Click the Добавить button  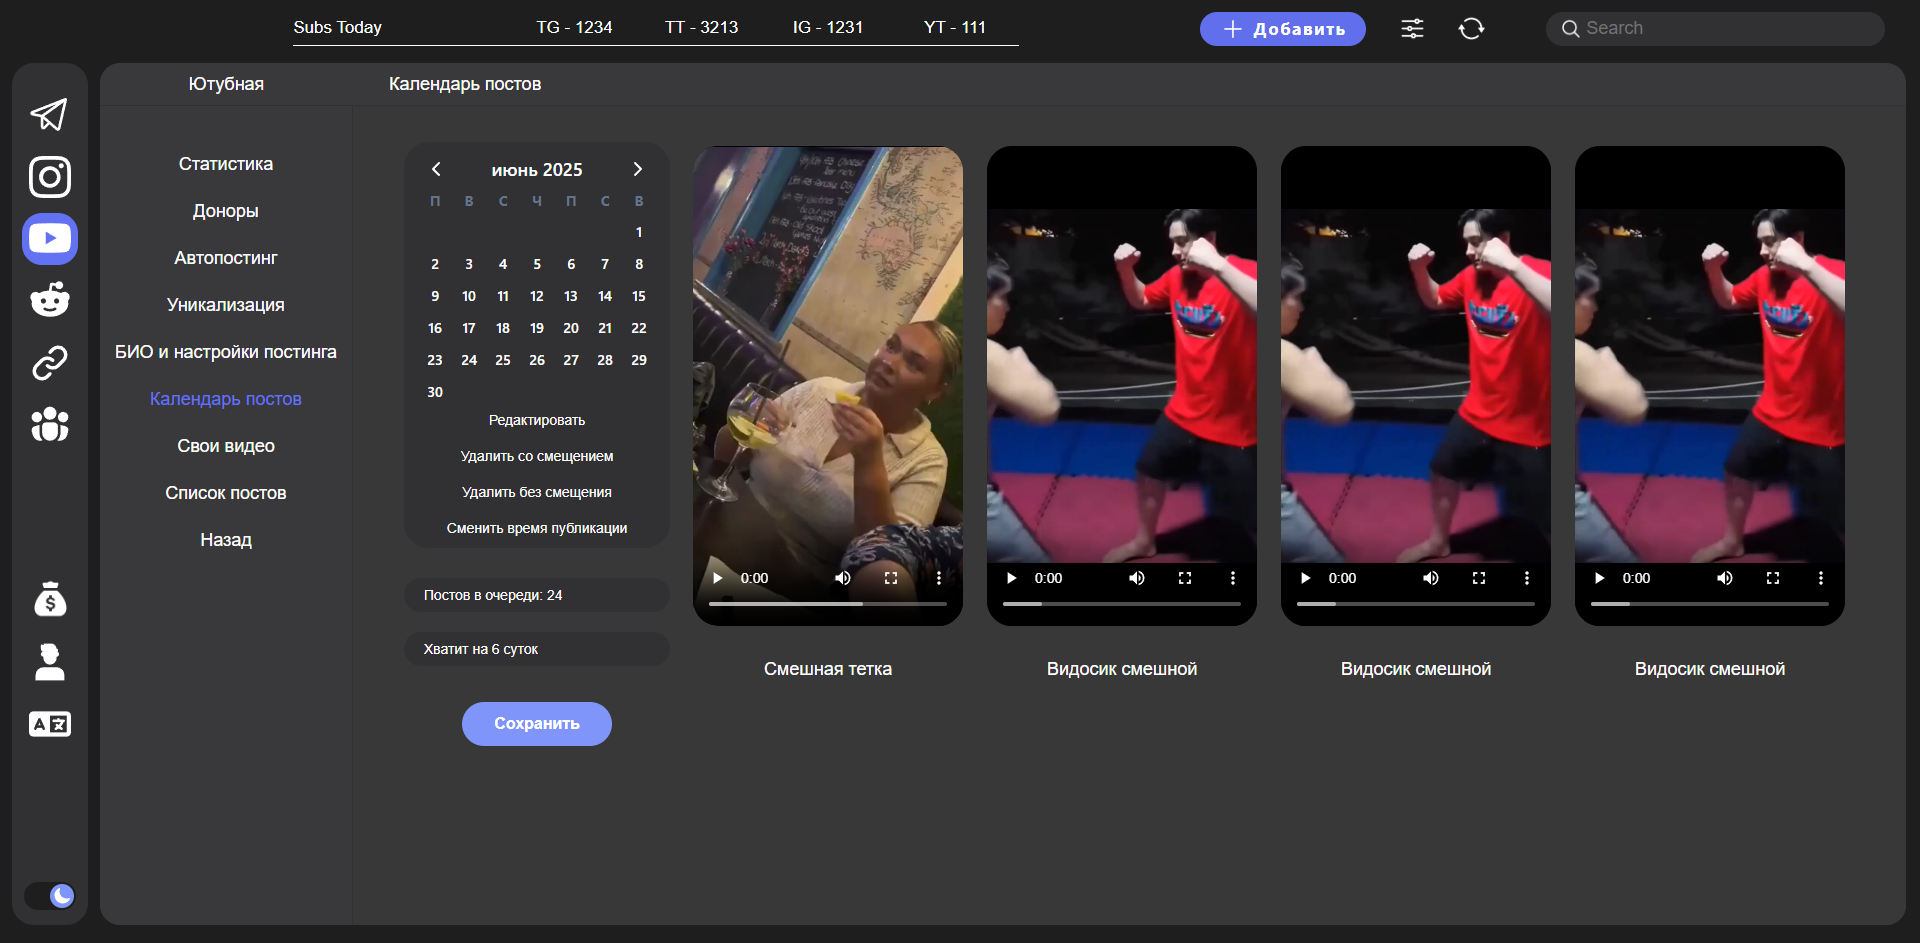(1282, 29)
